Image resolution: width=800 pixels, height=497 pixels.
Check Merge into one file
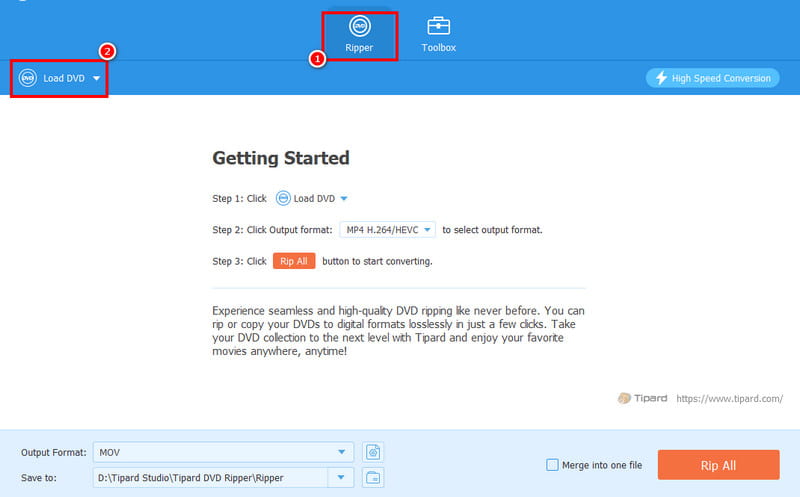(x=552, y=464)
